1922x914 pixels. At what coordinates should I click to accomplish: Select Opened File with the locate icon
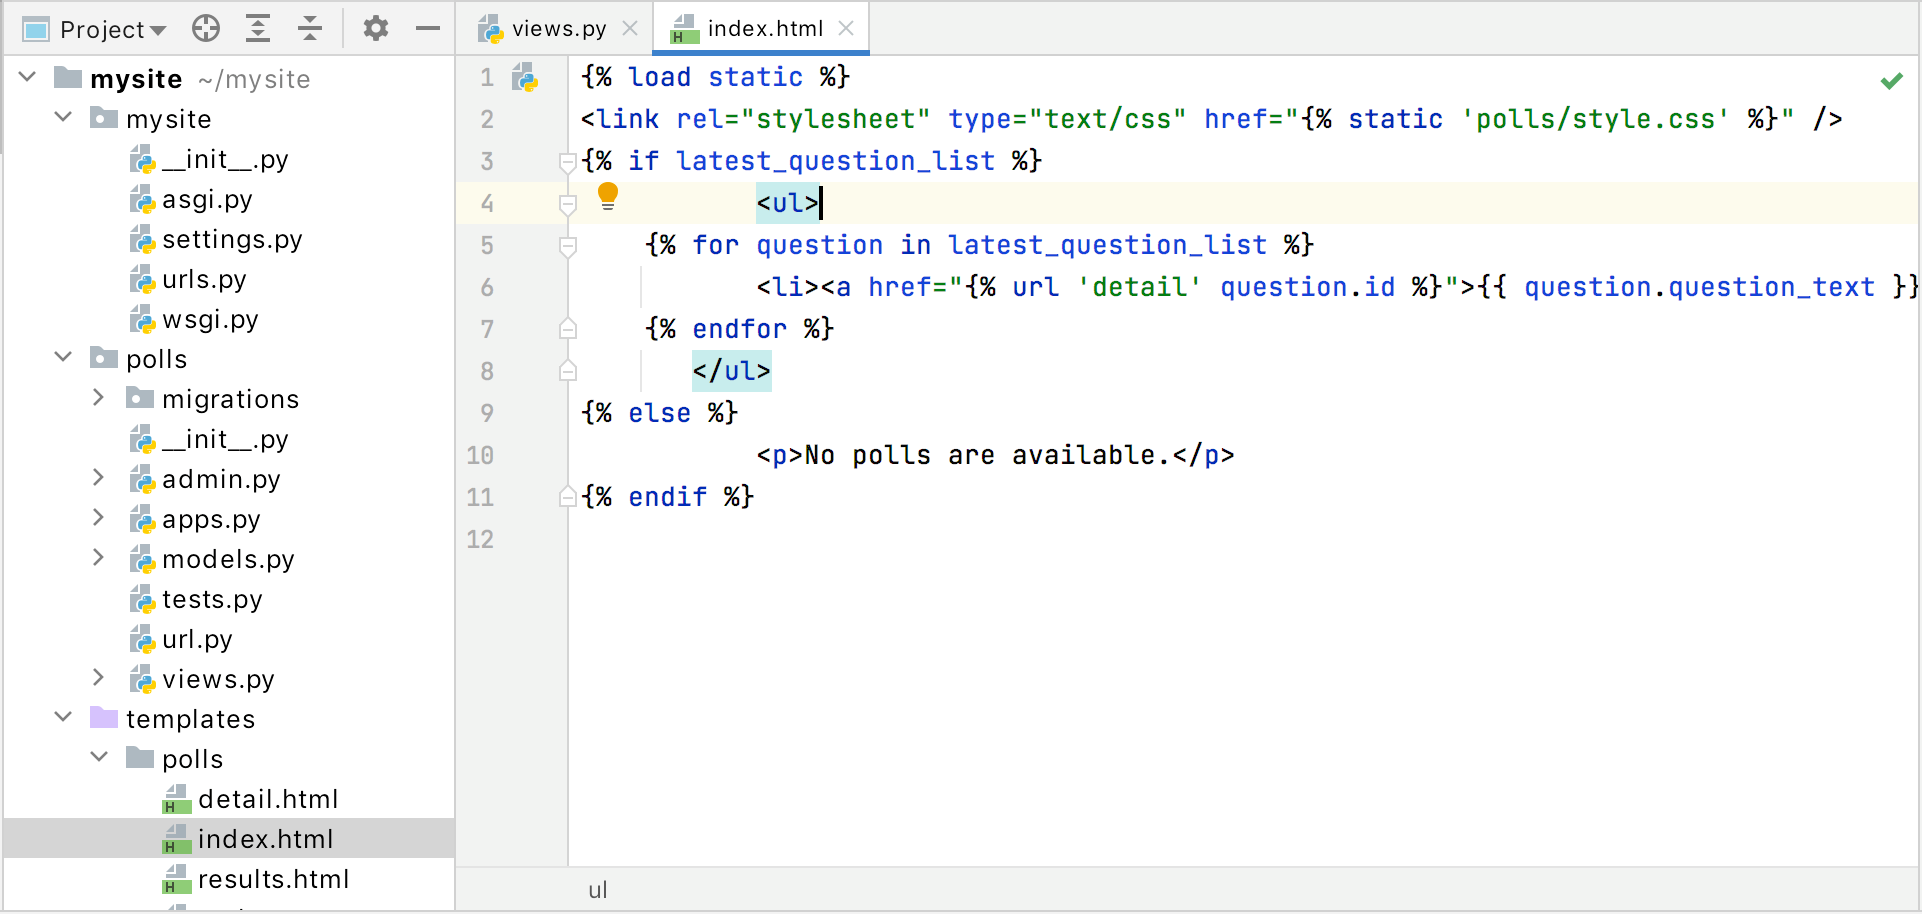[x=205, y=28]
